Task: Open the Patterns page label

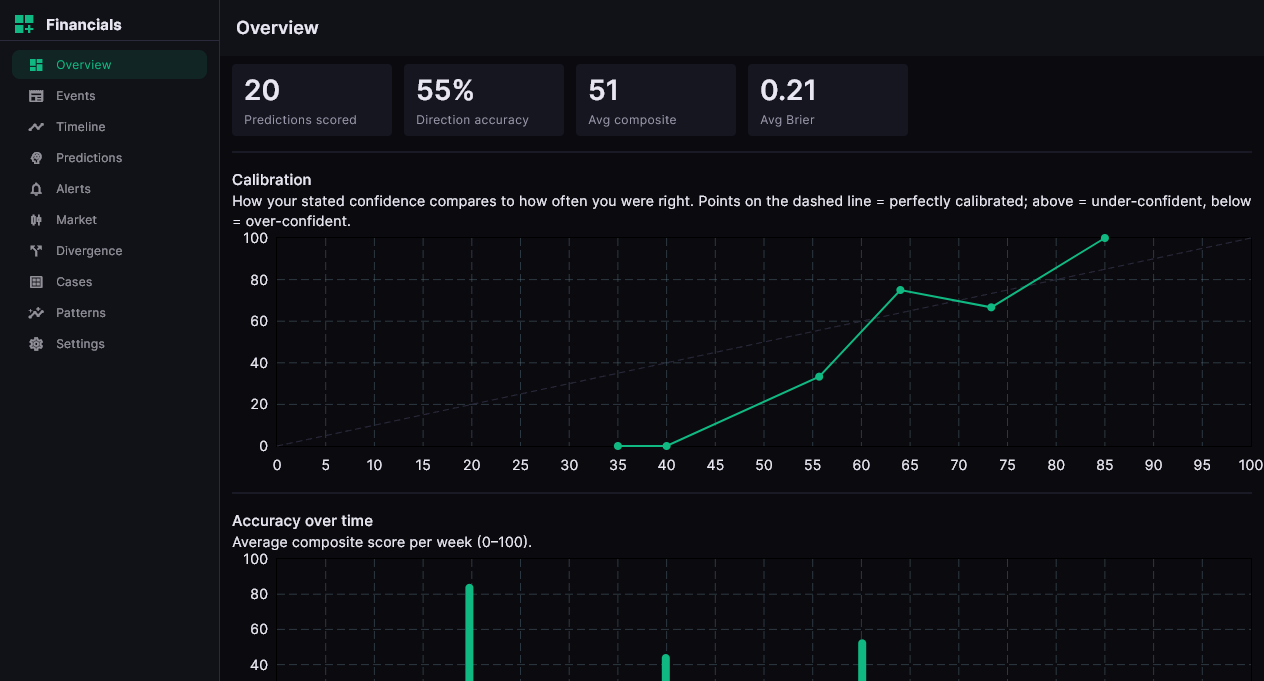Action: (81, 313)
